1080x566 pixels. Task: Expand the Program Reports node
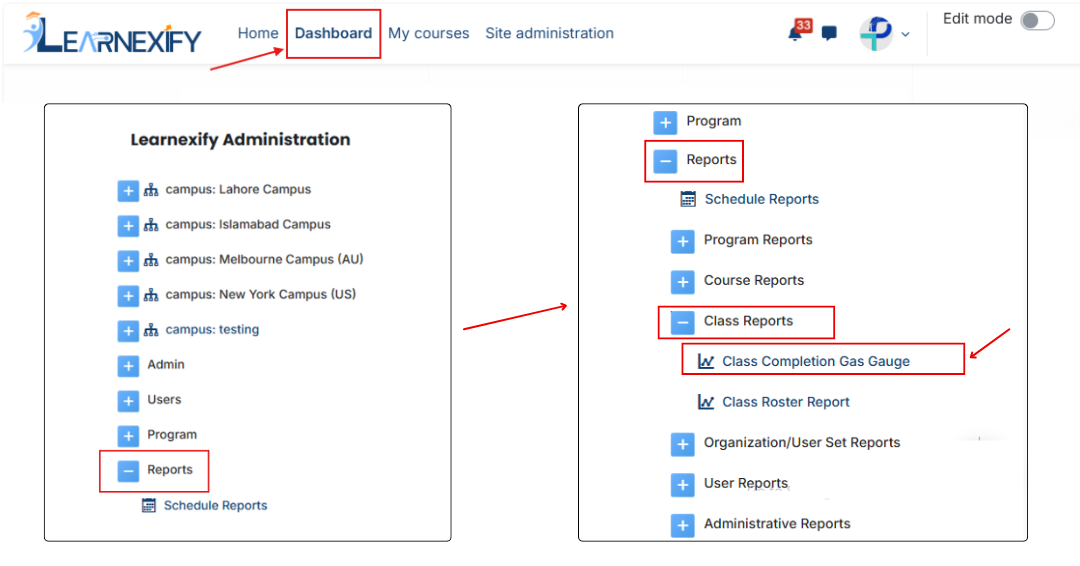click(x=683, y=242)
